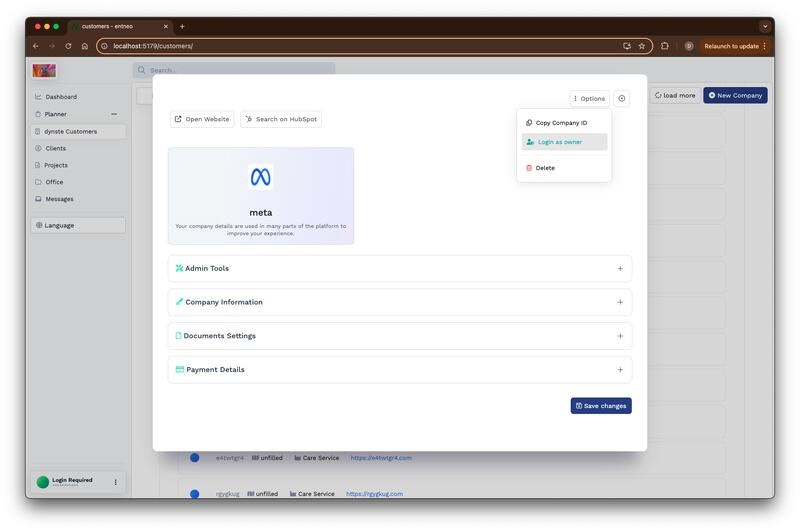Click the Login Required green avatar

click(43, 482)
